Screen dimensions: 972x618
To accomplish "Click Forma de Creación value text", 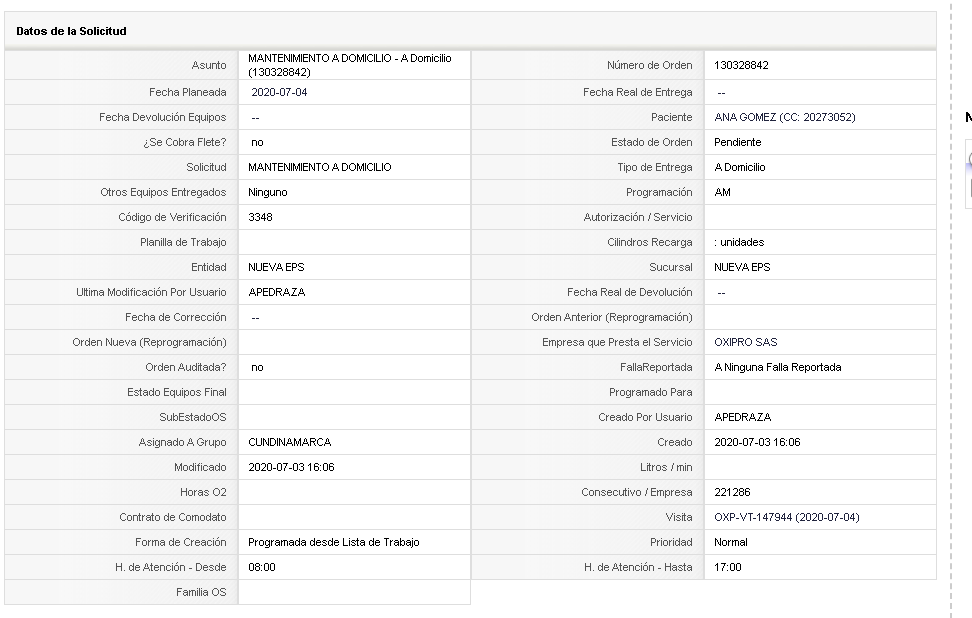I will pyautogui.click(x=334, y=542).
